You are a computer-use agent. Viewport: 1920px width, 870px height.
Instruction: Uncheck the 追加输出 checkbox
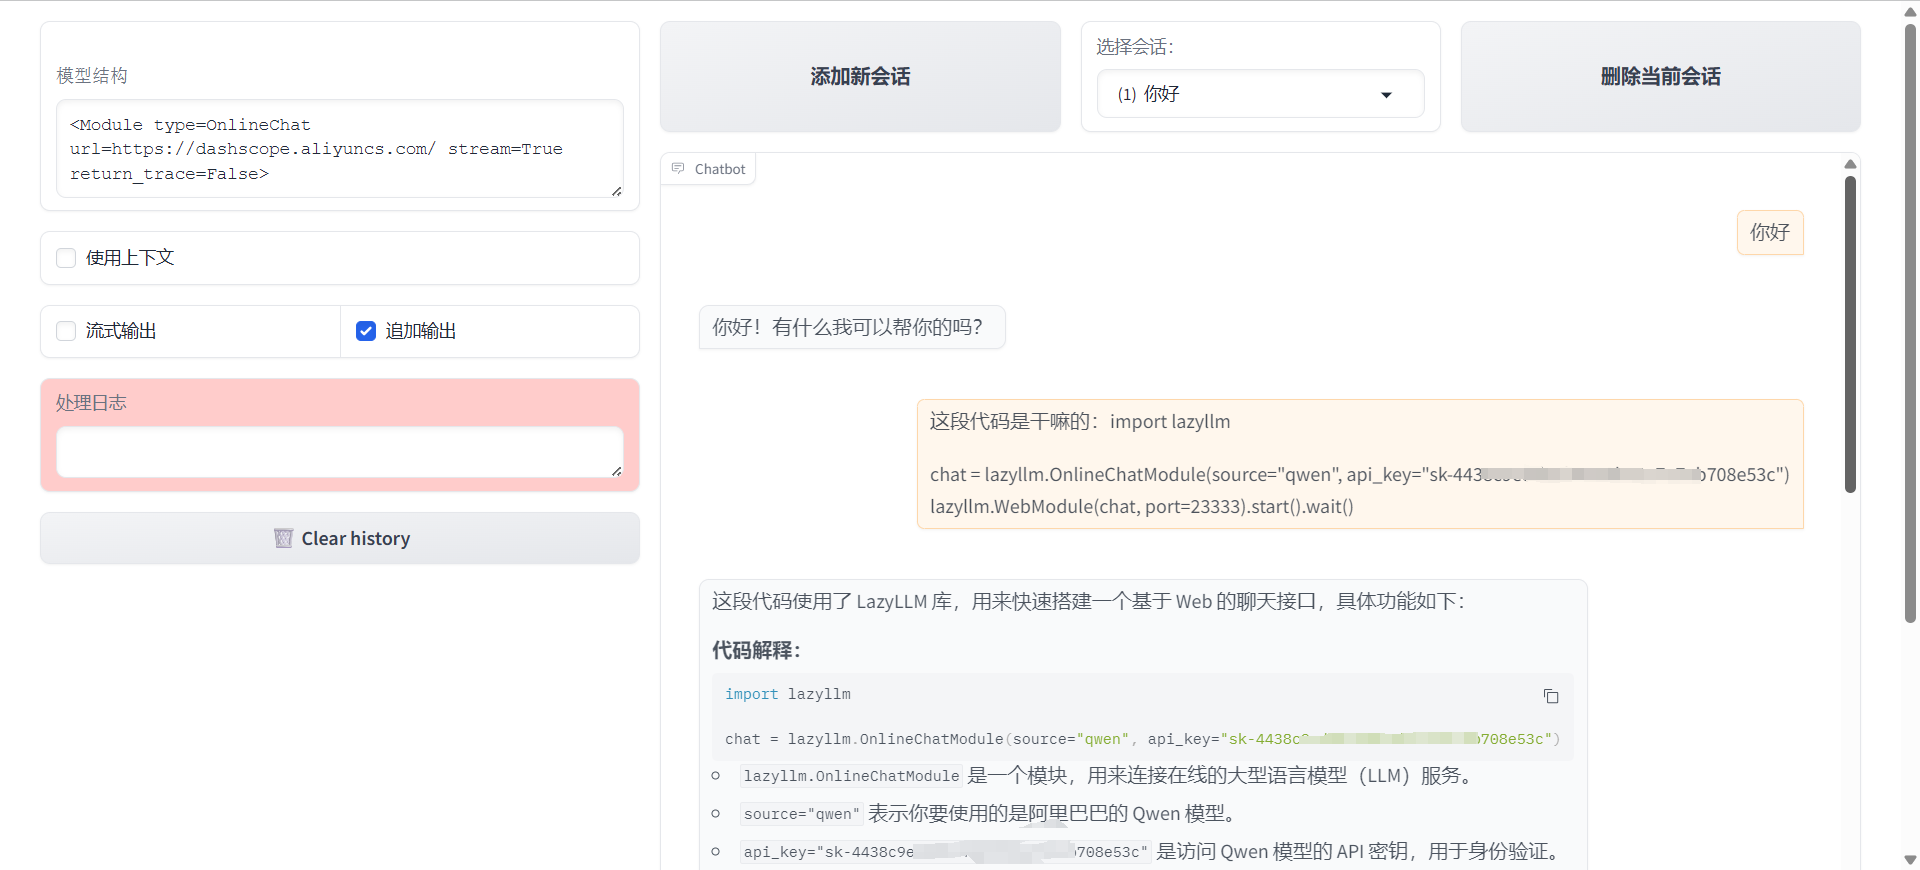[366, 331]
